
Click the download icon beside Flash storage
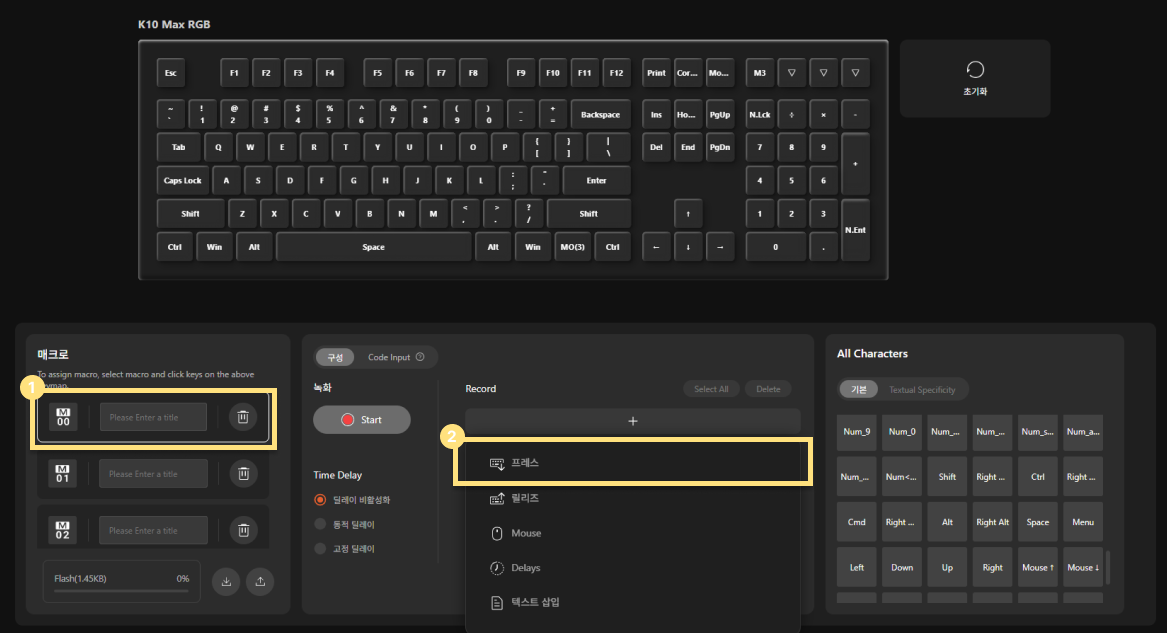click(x=226, y=582)
